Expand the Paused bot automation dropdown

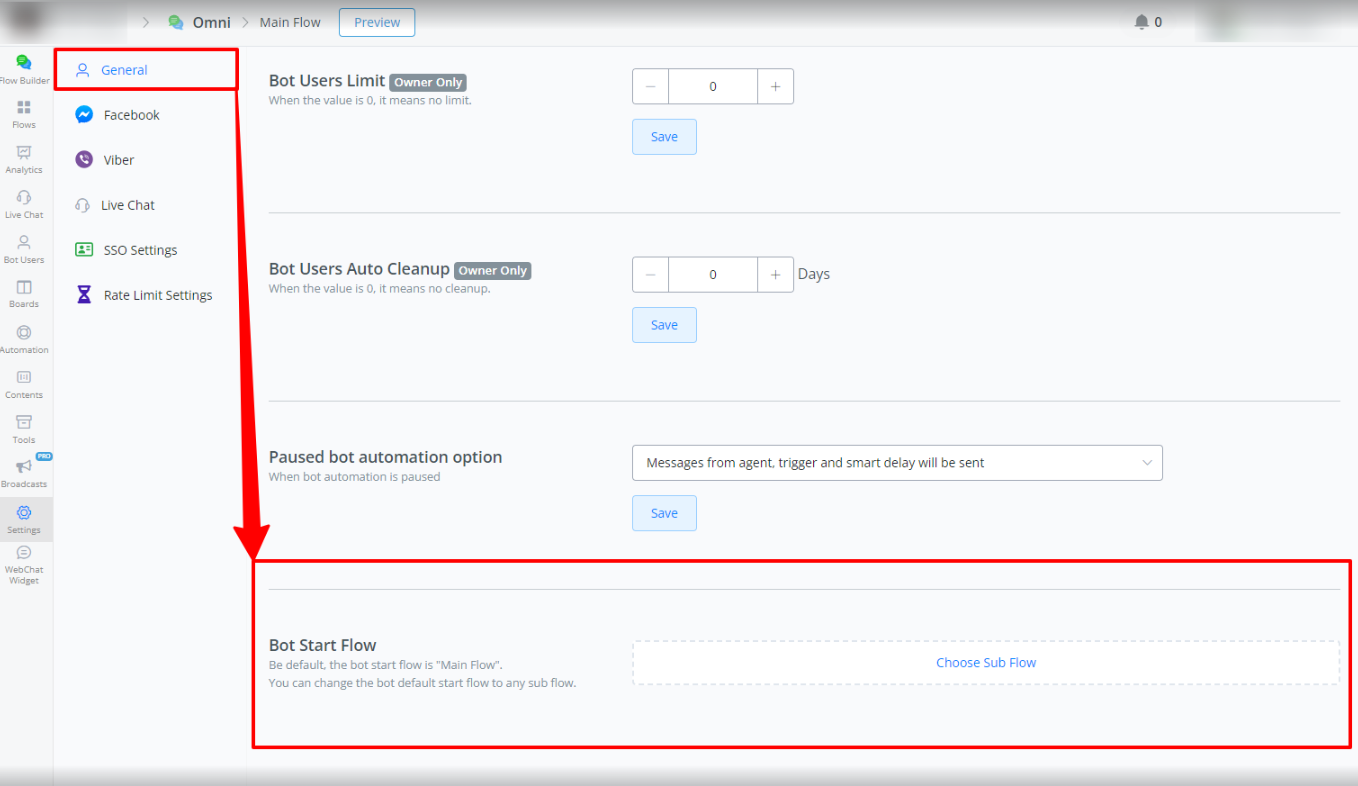point(897,463)
